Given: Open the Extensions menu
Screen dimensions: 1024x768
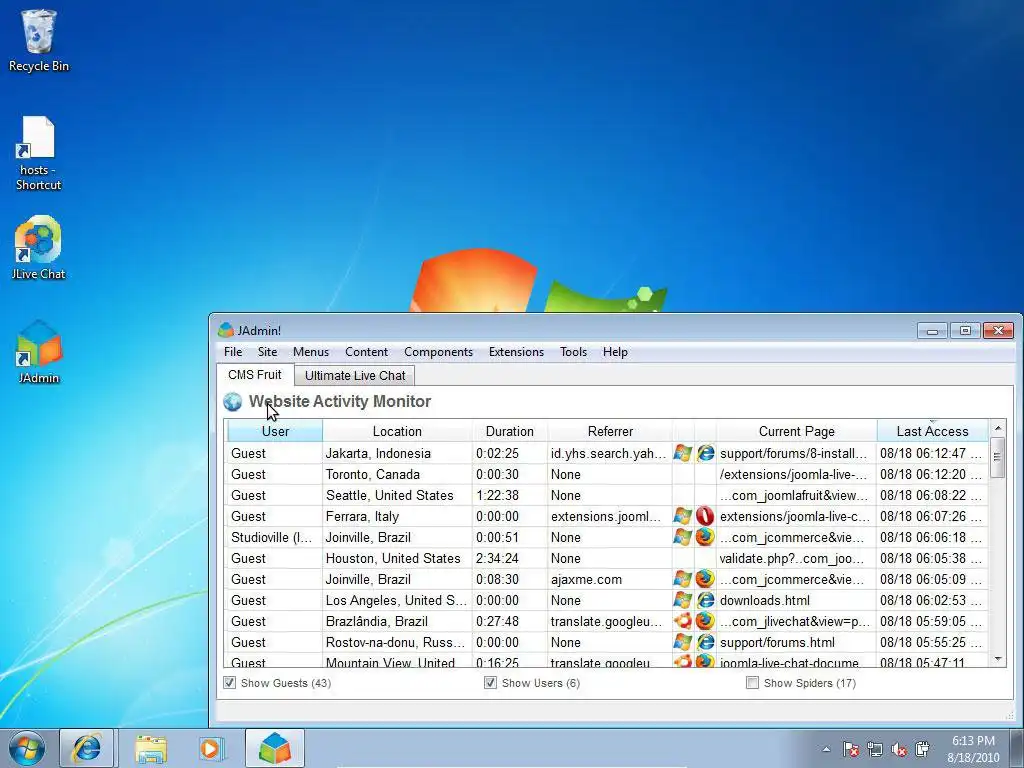Looking at the screenshot, I should (x=516, y=352).
